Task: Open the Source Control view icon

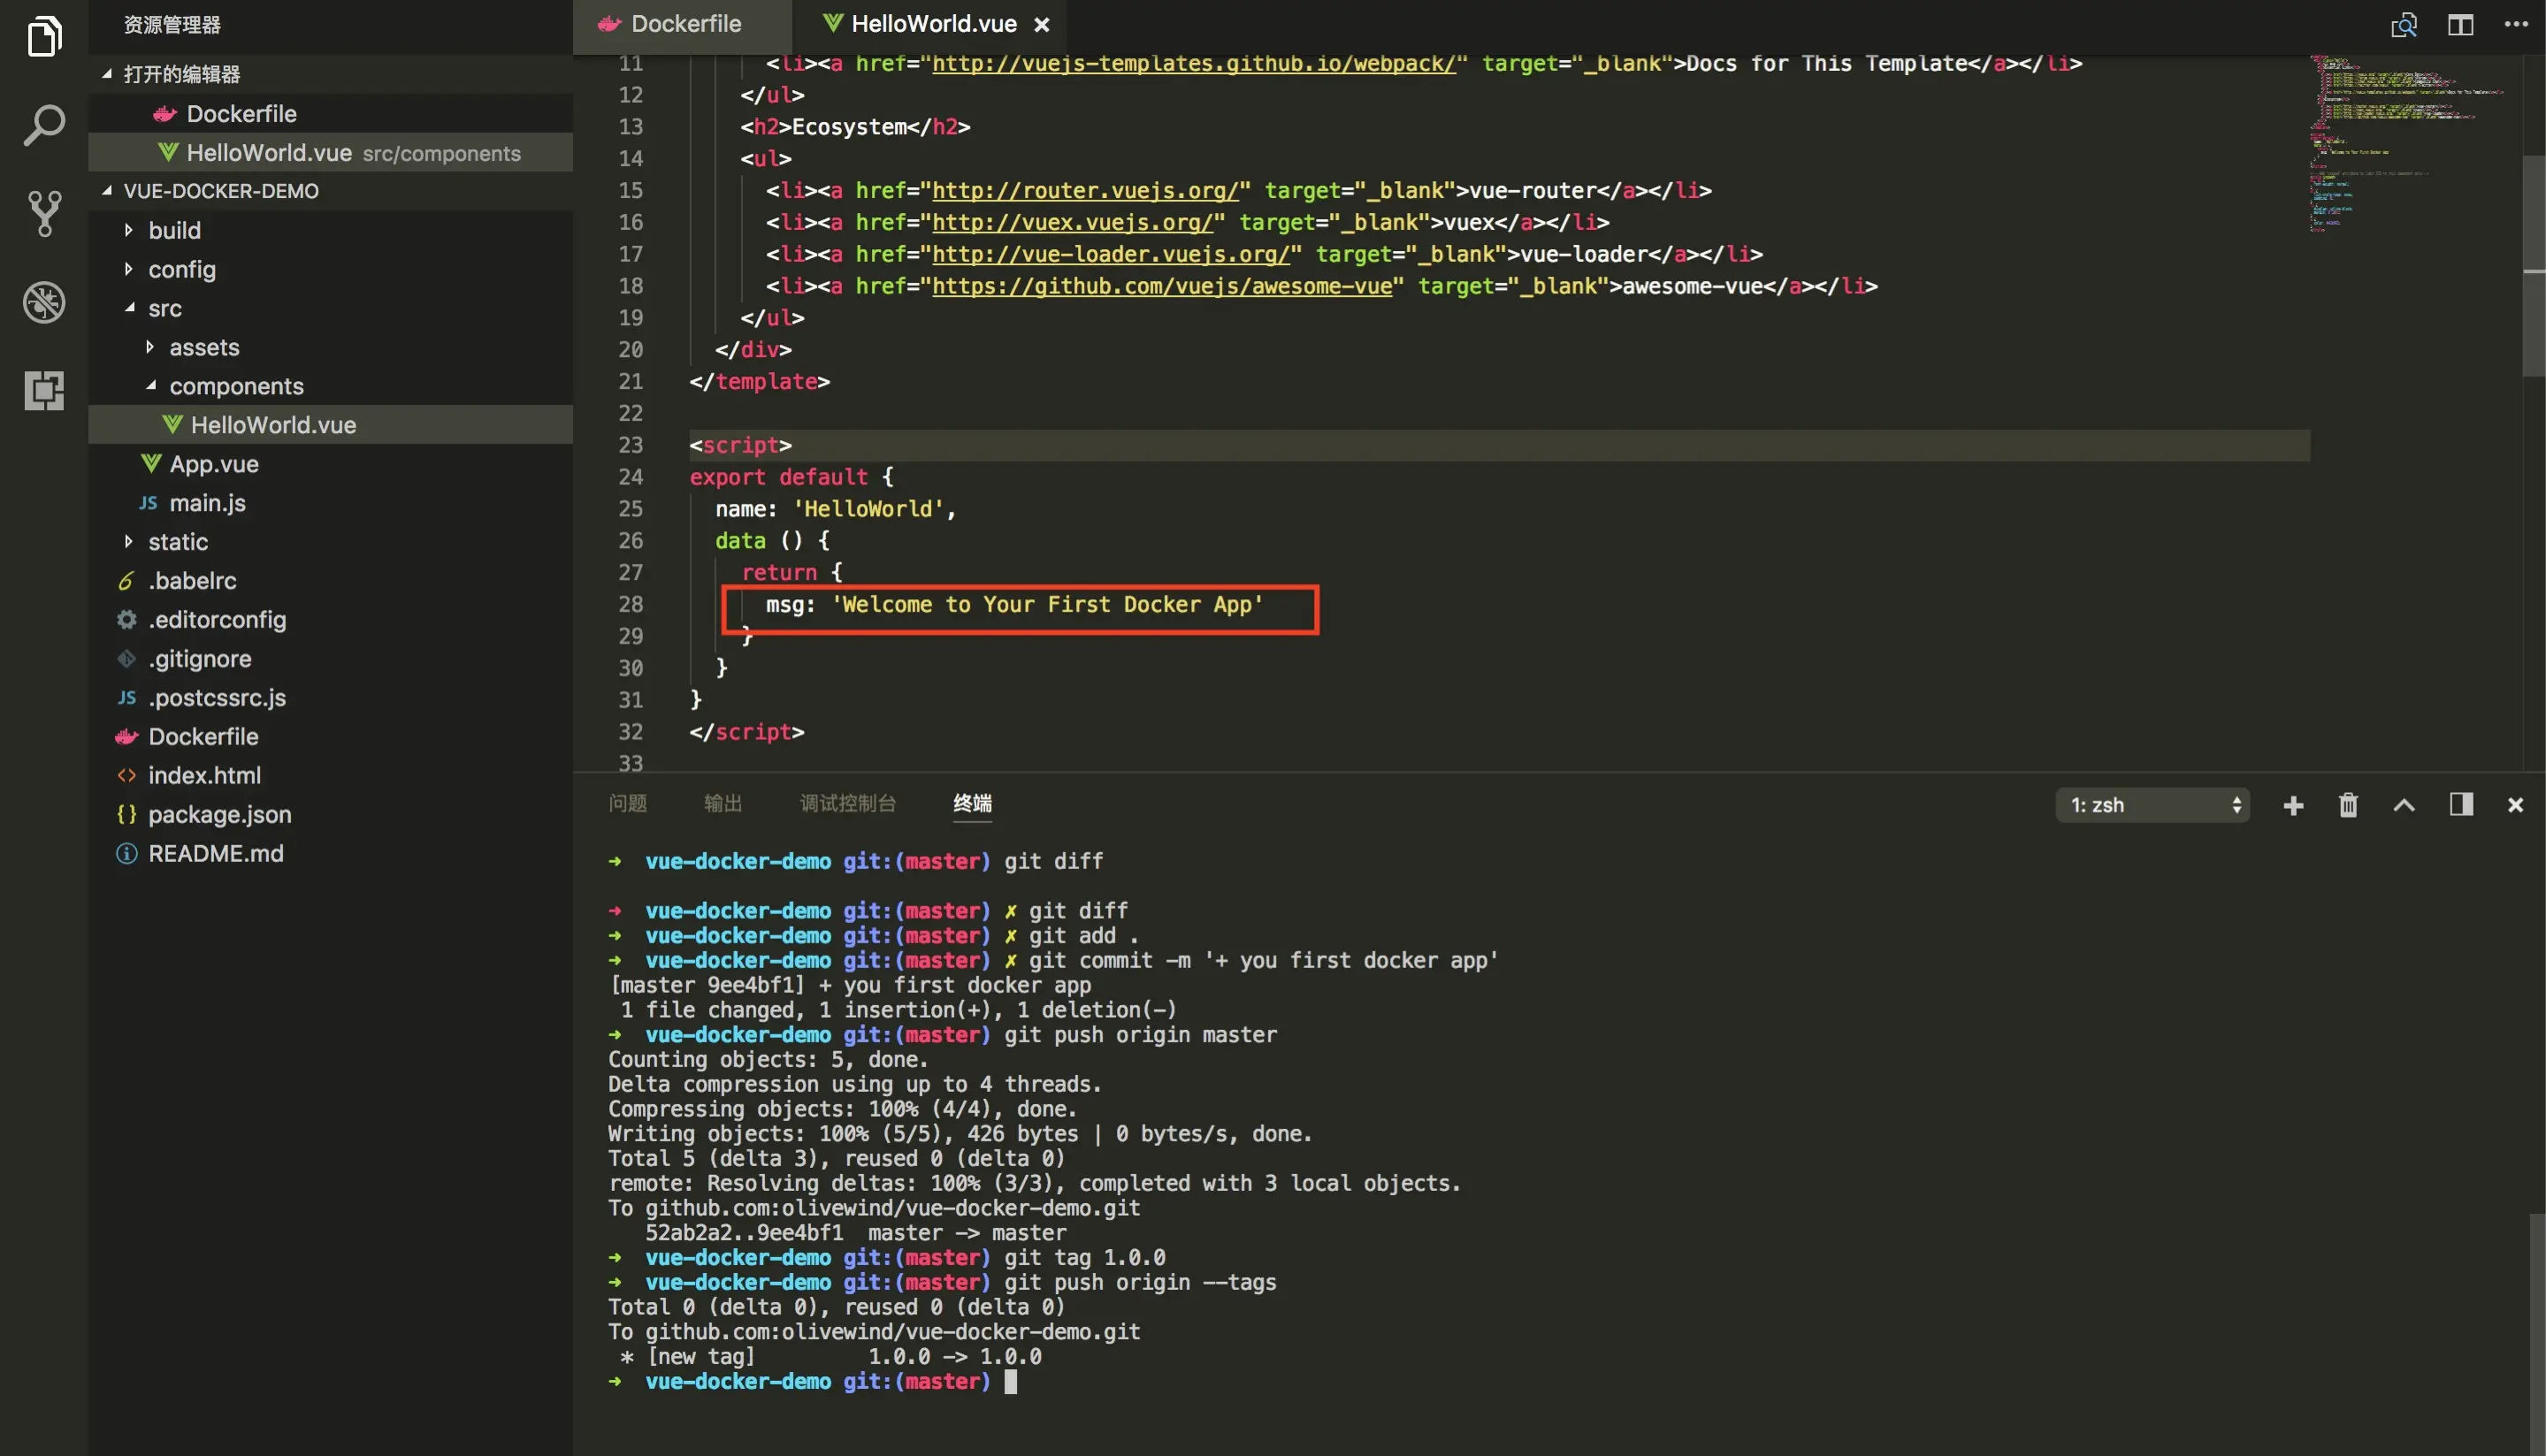Action: point(44,213)
